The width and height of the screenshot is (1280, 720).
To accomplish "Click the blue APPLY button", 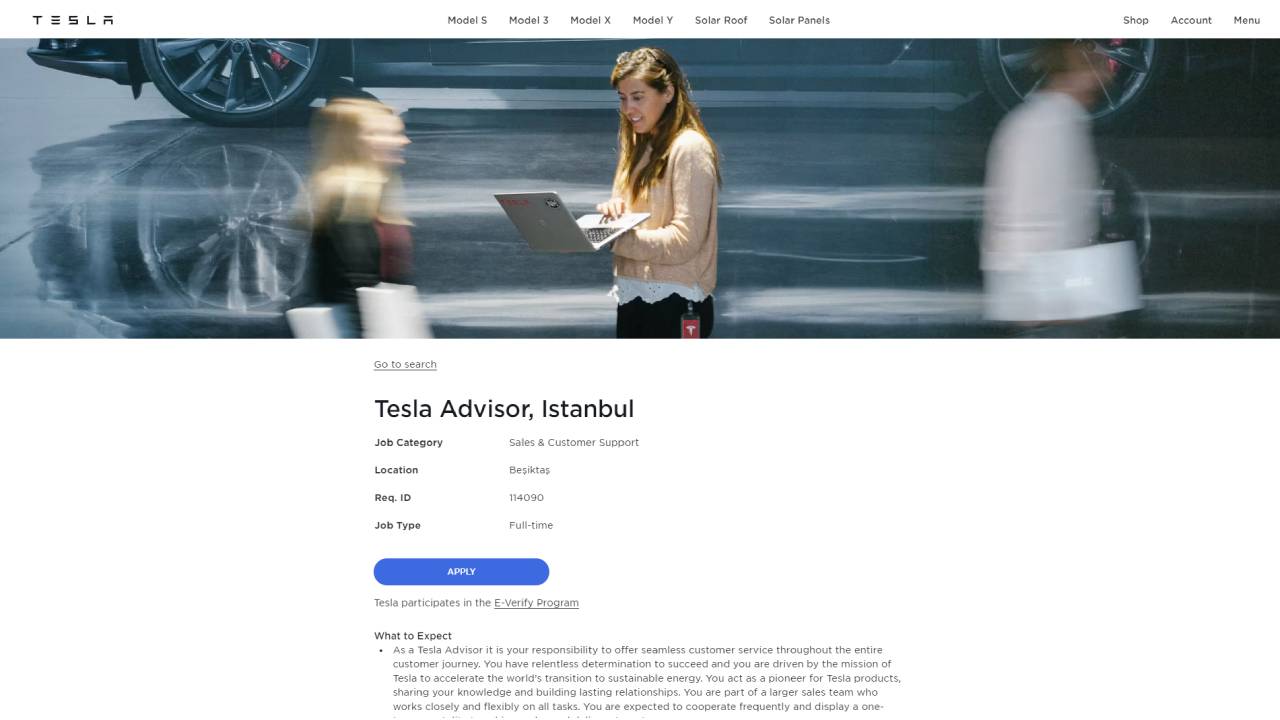I will pyautogui.click(x=461, y=572).
